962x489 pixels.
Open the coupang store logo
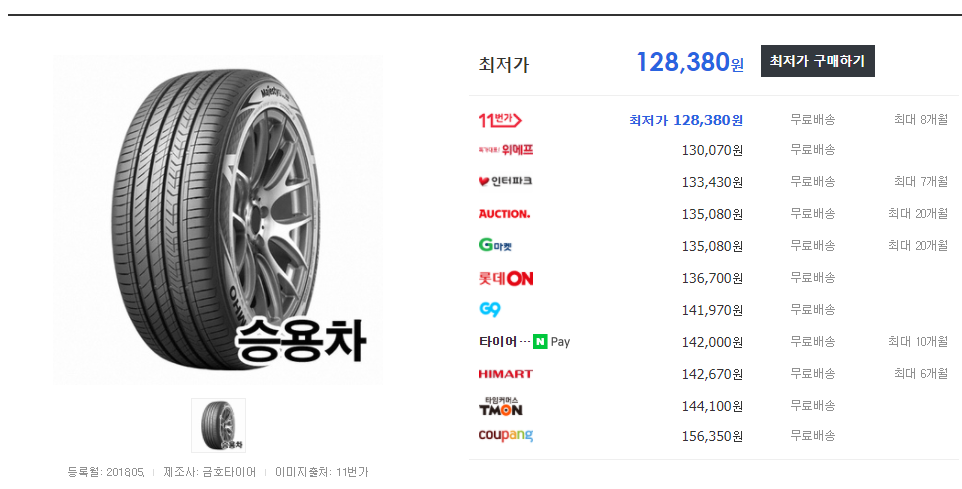(x=506, y=435)
